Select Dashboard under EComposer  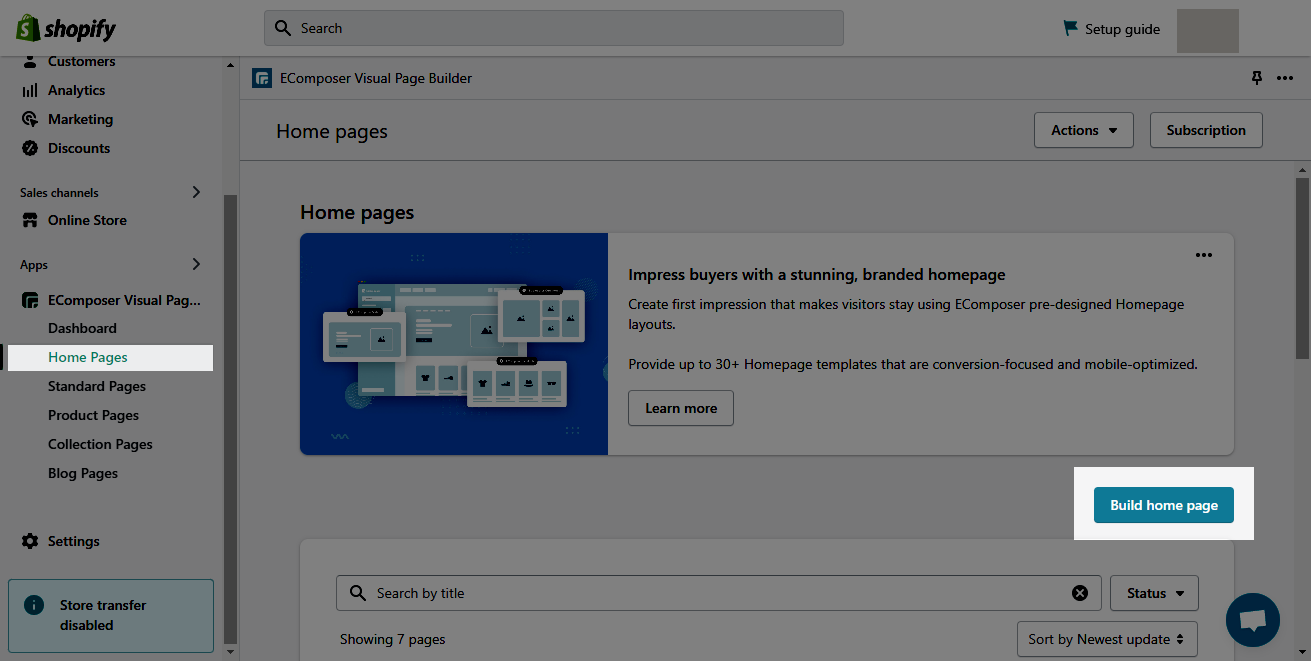82,328
